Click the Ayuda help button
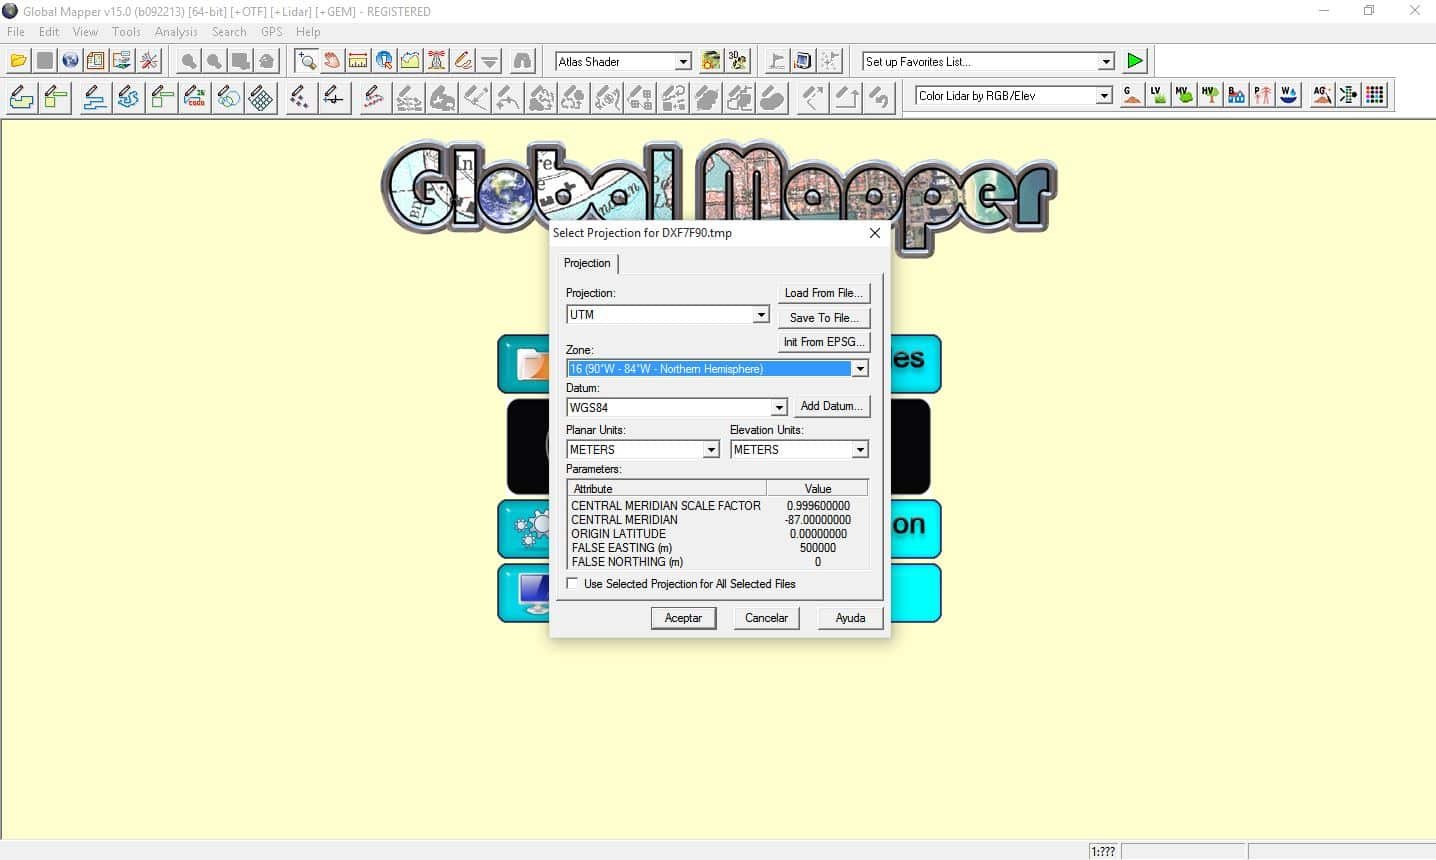 (x=850, y=618)
